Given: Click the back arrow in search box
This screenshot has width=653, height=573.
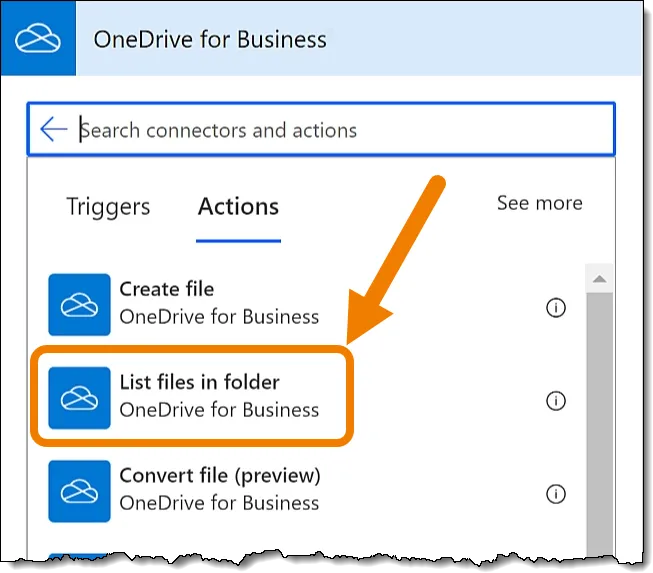Looking at the screenshot, I should [x=53, y=130].
